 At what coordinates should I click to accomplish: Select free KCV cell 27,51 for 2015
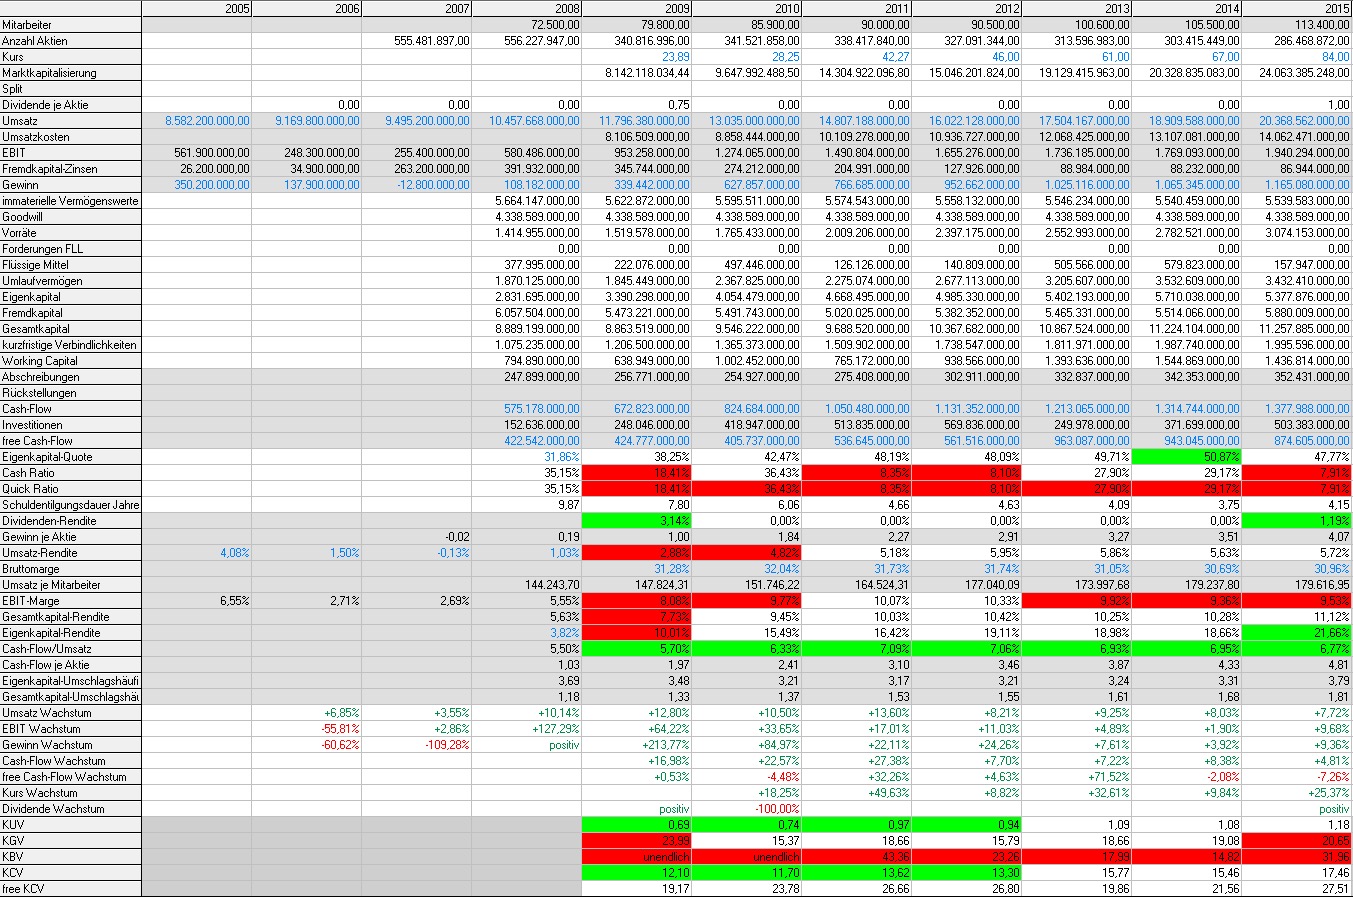pyautogui.click(x=1297, y=888)
